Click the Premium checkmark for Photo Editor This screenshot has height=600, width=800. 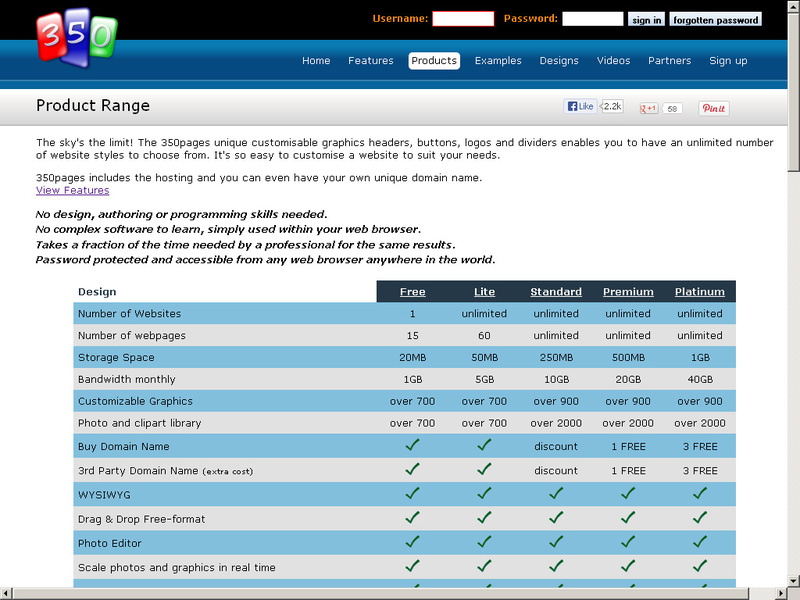tap(628, 542)
